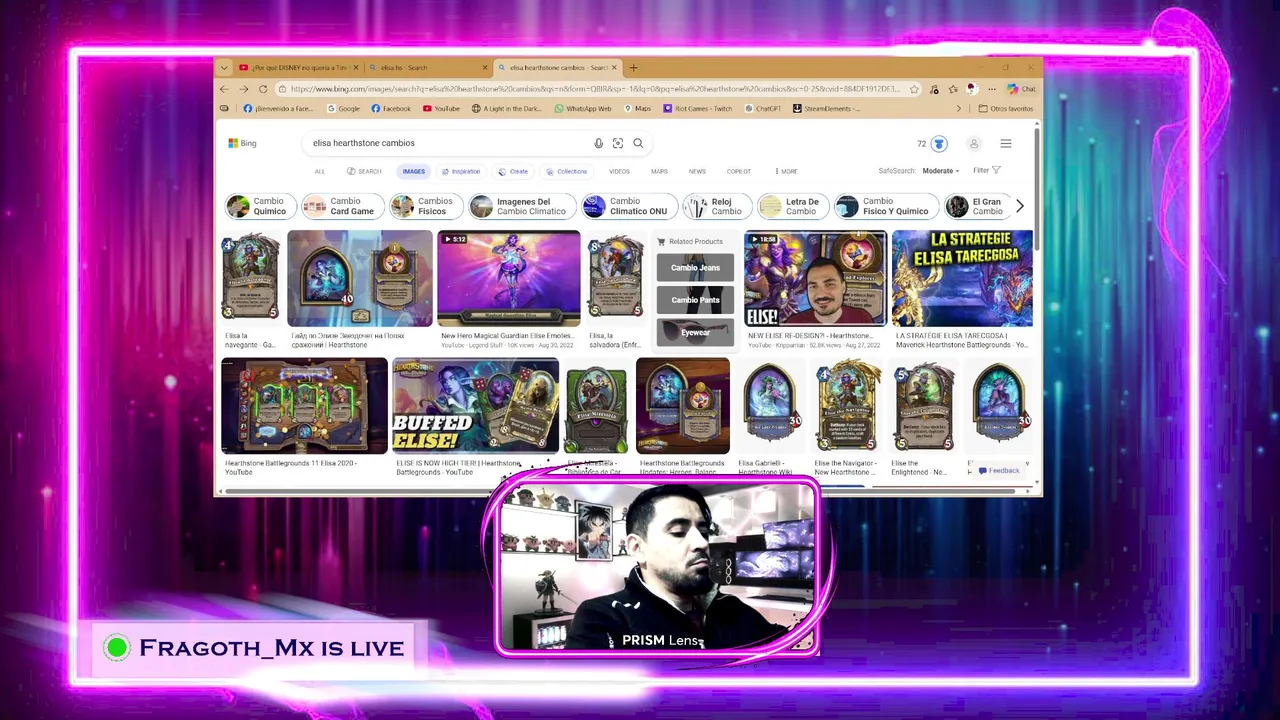Click the microphone voice search icon
The height and width of the screenshot is (720, 1280).
coord(599,143)
